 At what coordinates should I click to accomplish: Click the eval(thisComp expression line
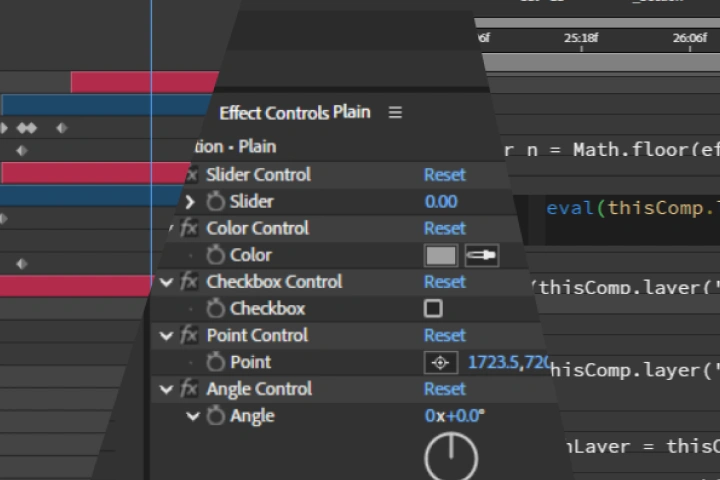(x=633, y=209)
